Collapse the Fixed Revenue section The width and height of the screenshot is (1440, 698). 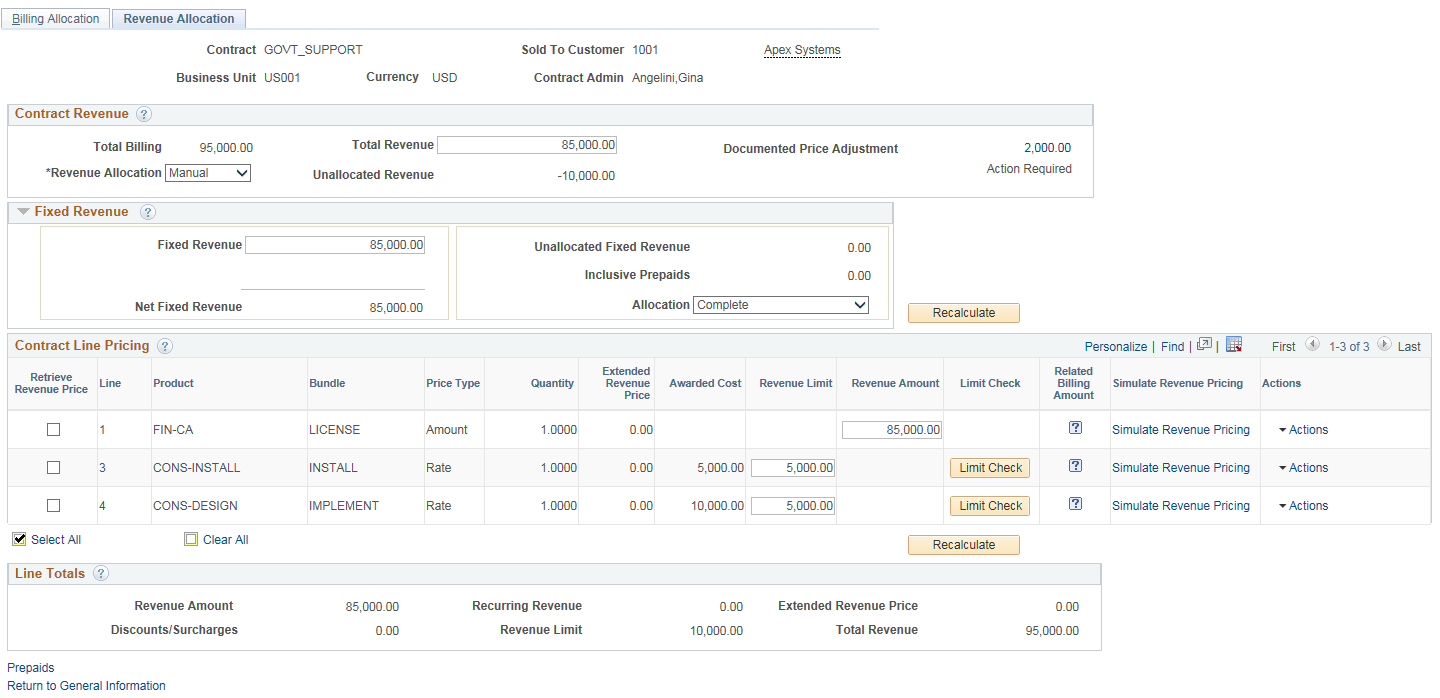22,211
